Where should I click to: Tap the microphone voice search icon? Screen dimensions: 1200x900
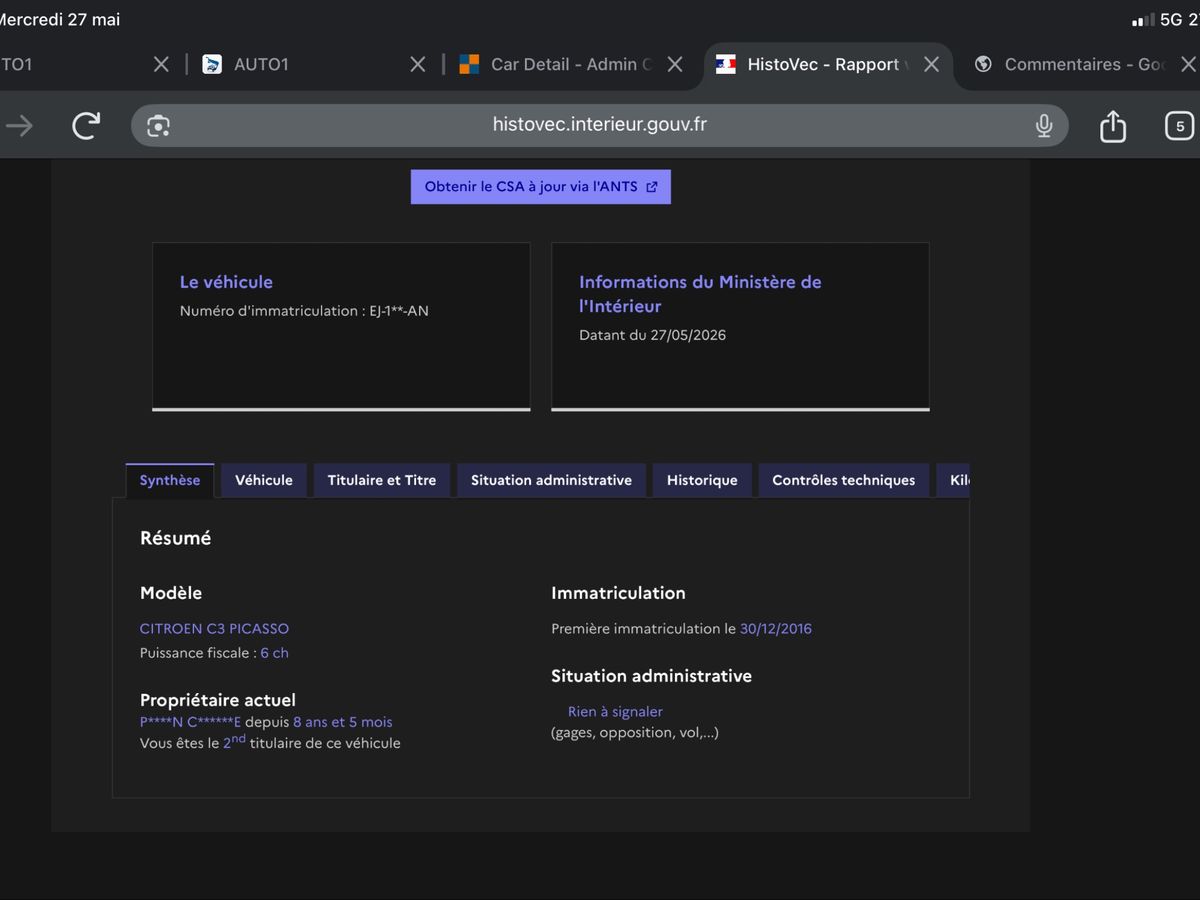tap(1044, 125)
